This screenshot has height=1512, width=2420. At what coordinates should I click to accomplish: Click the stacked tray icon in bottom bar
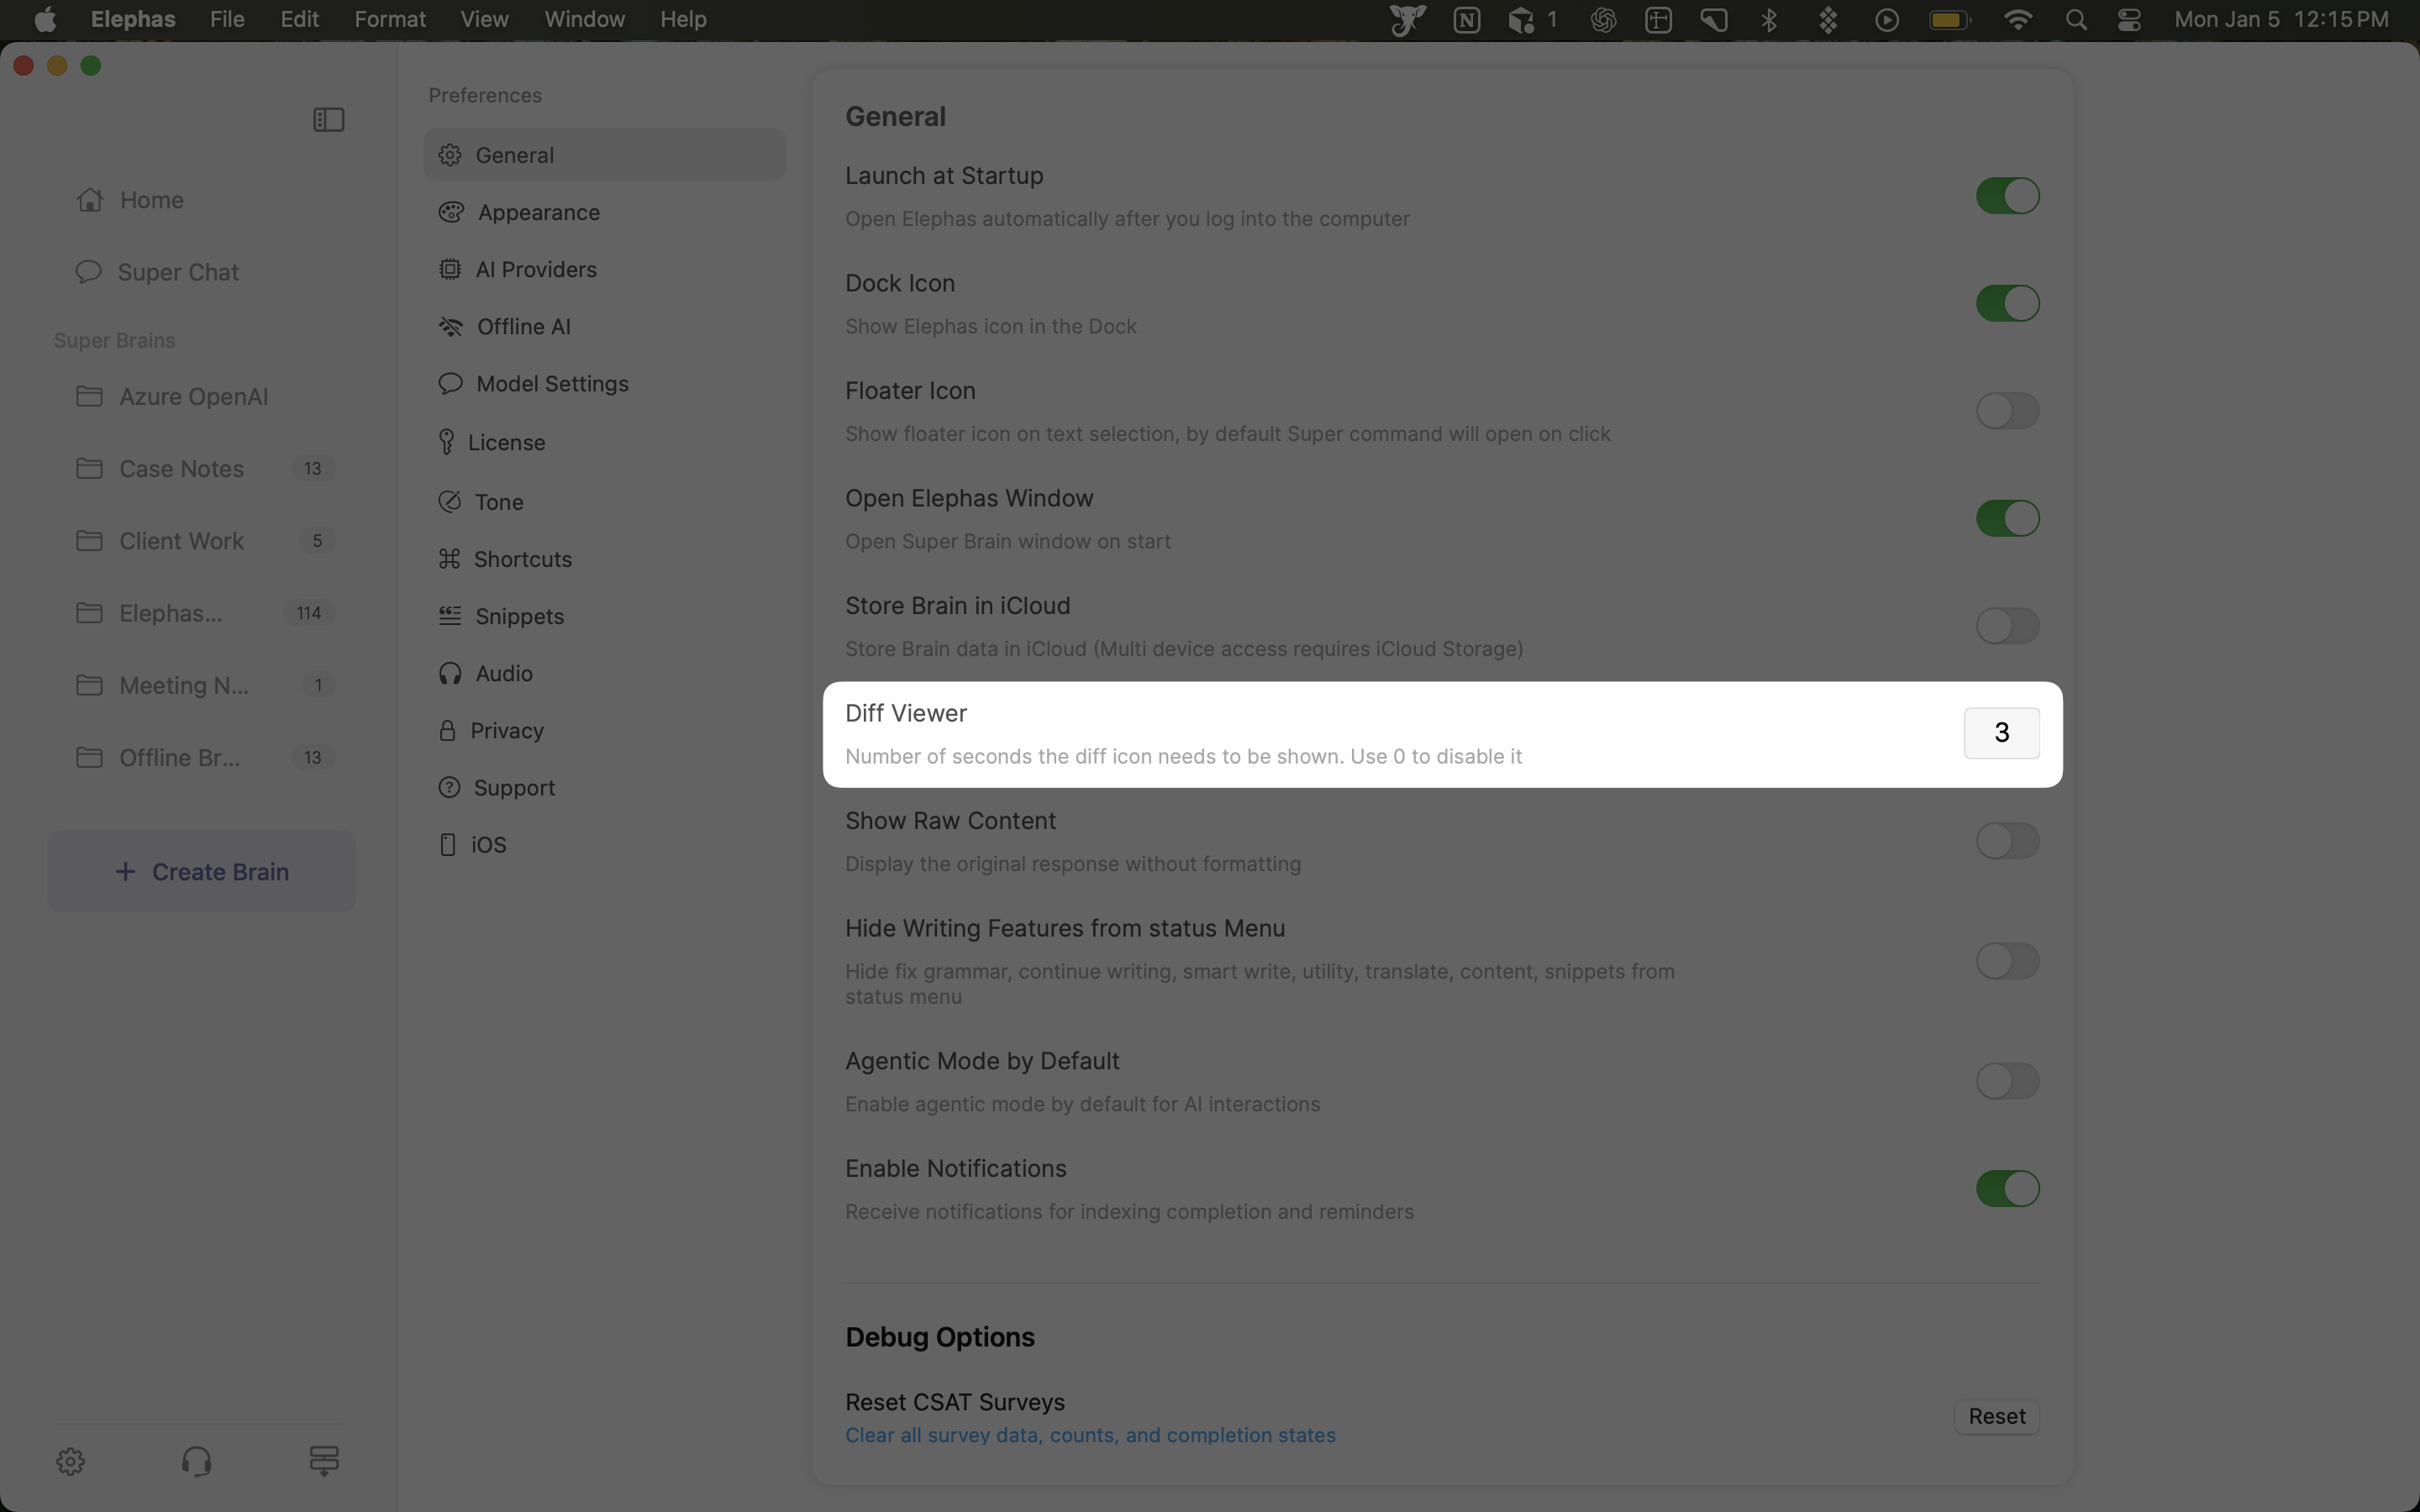point(324,1461)
